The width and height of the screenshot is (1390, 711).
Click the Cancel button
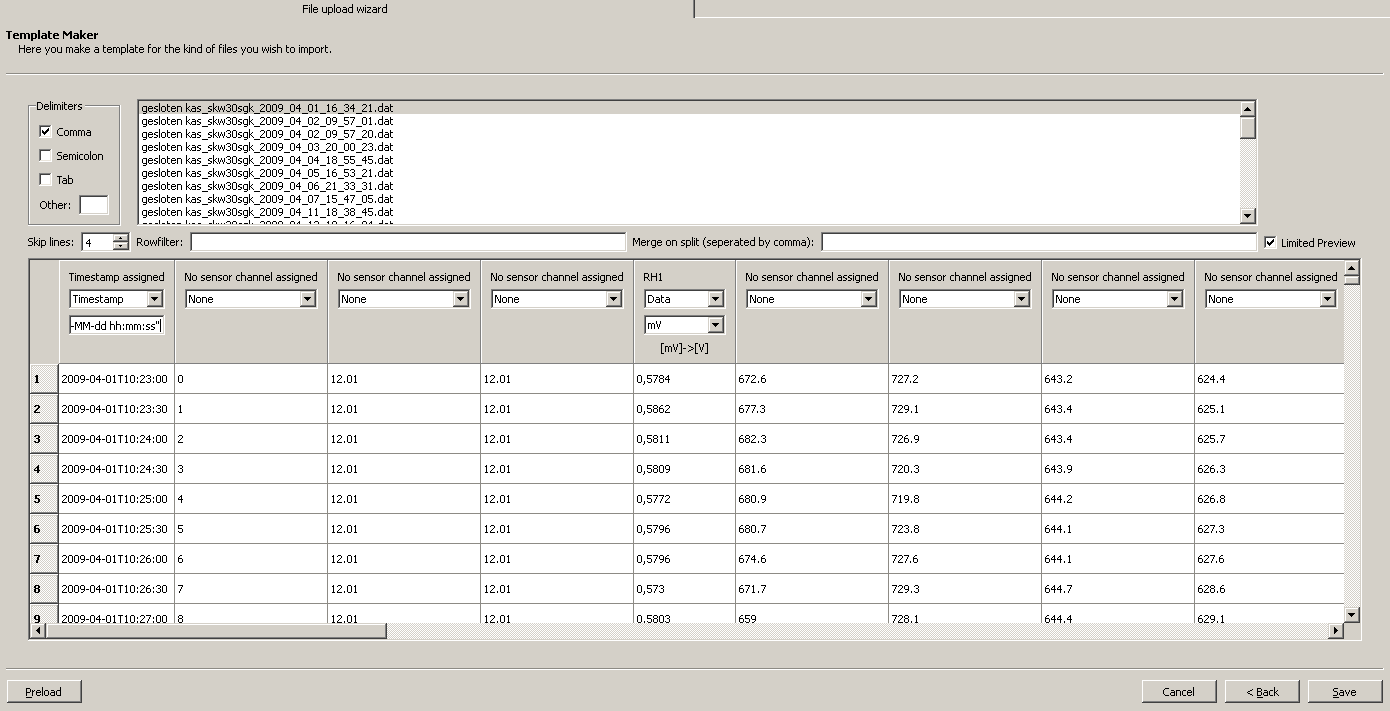pyautogui.click(x=1179, y=691)
